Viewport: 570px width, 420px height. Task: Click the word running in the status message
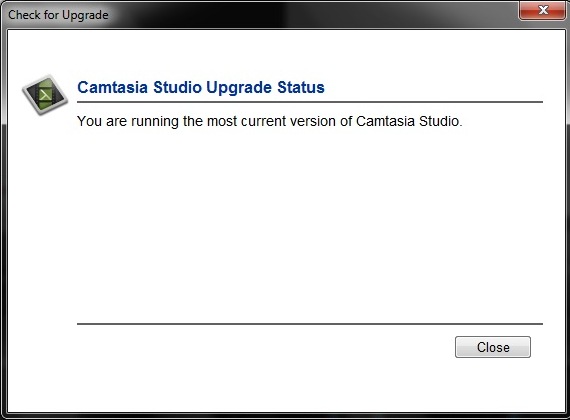pyautogui.click(x=154, y=122)
